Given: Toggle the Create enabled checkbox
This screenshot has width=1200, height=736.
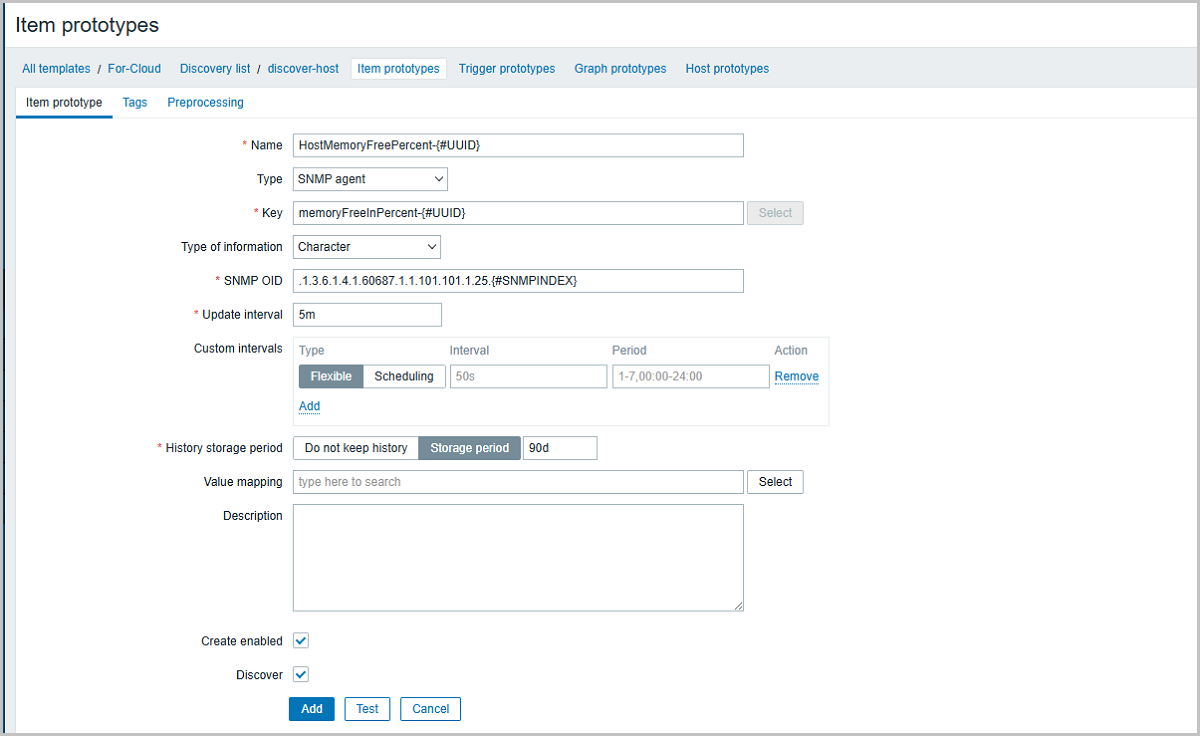Looking at the screenshot, I should 301,641.
